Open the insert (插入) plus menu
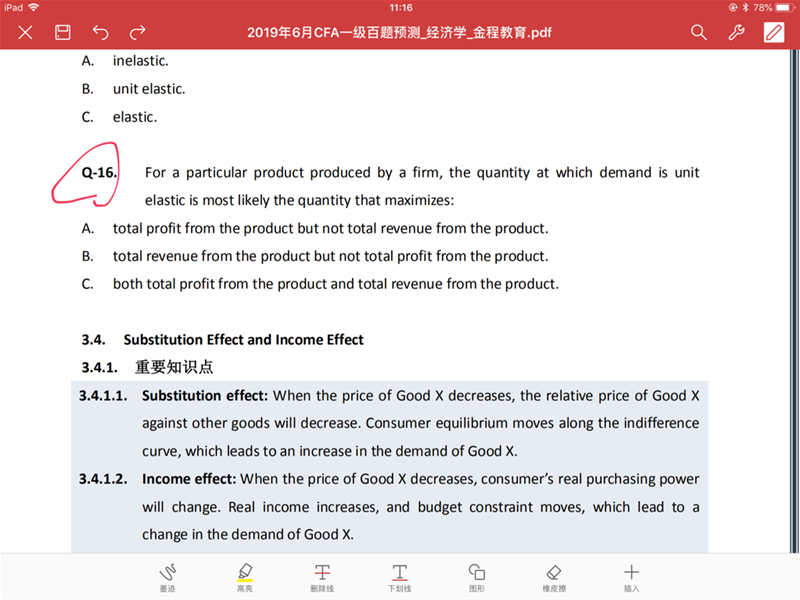This screenshot has height=600, width=800. 631,577
